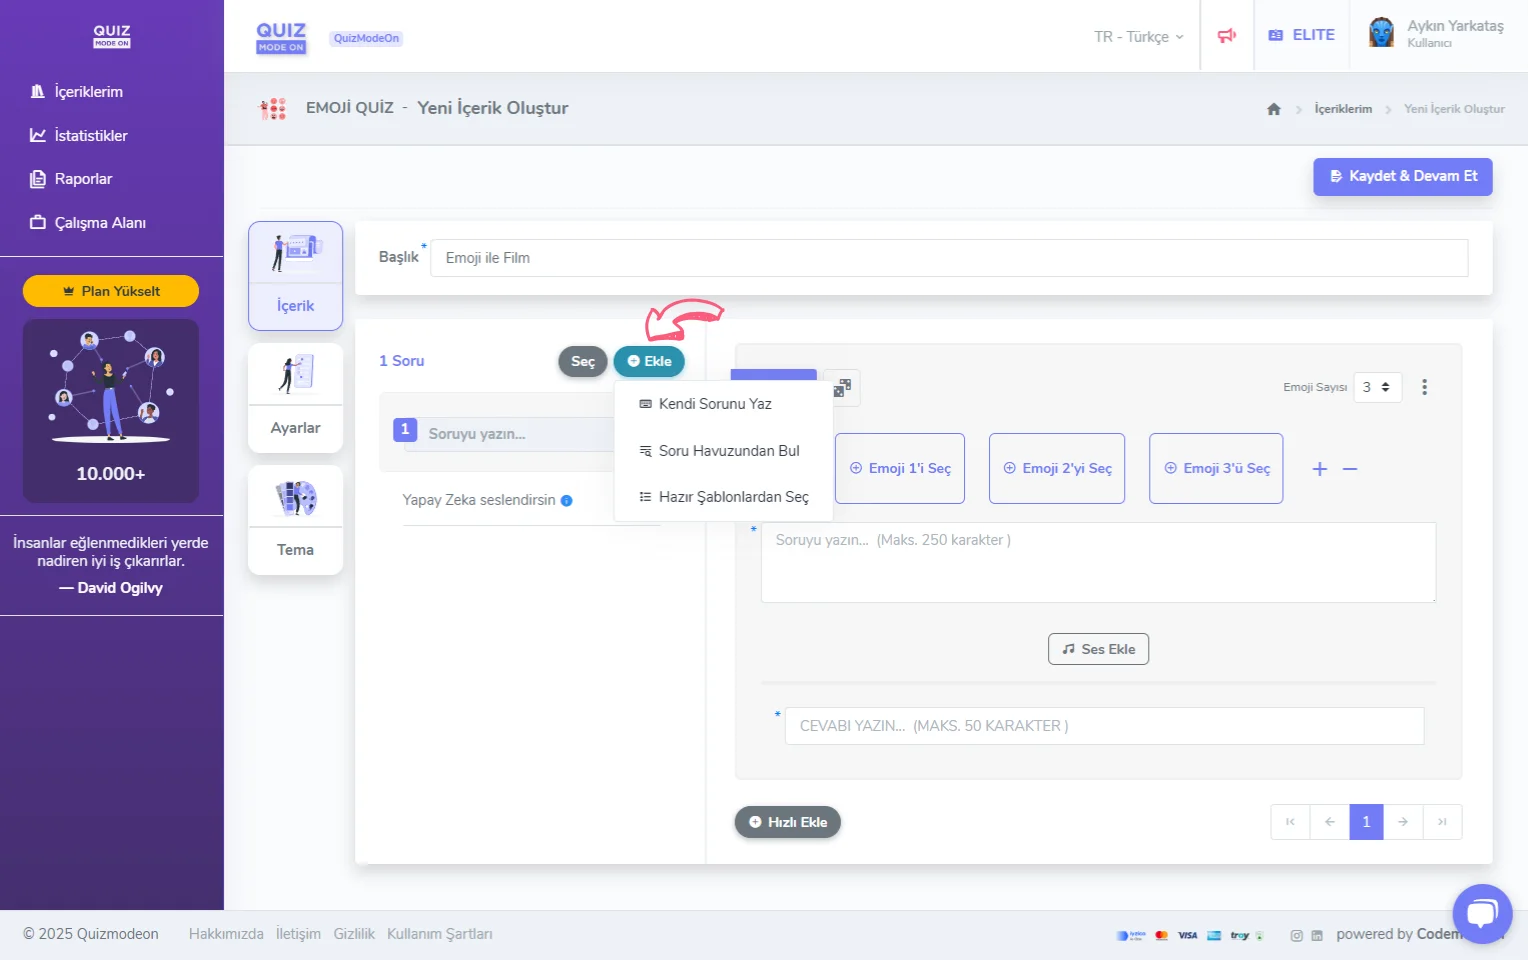The image size is (1528, 960).
Task: Open the chat support bubble
Action: pos(1482,913)
